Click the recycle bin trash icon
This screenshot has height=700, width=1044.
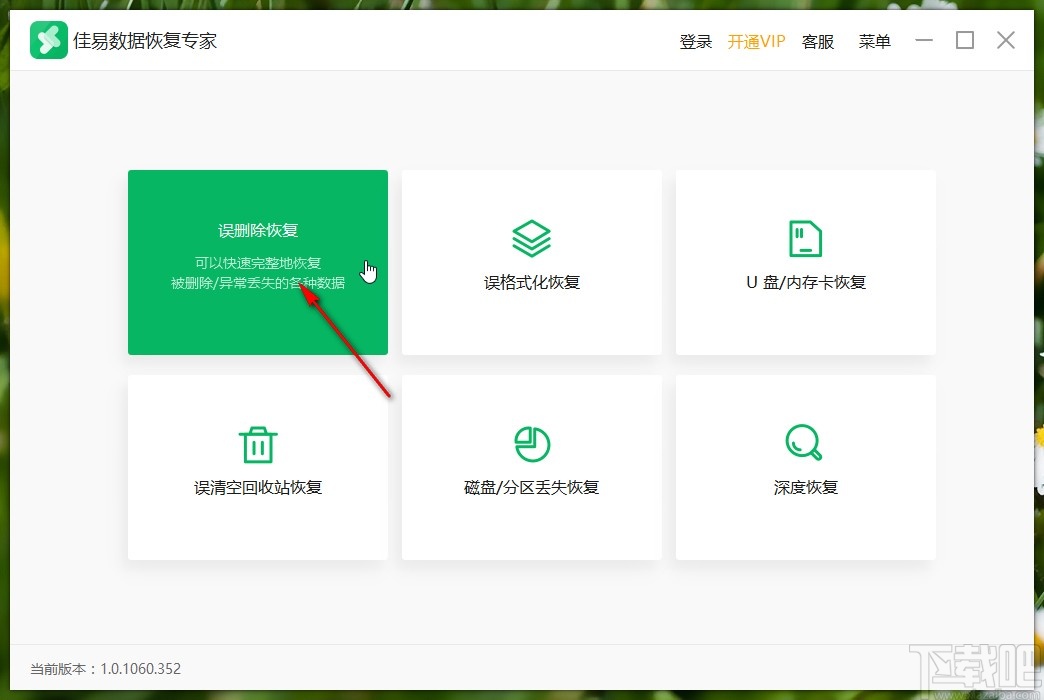coord(258,444)
